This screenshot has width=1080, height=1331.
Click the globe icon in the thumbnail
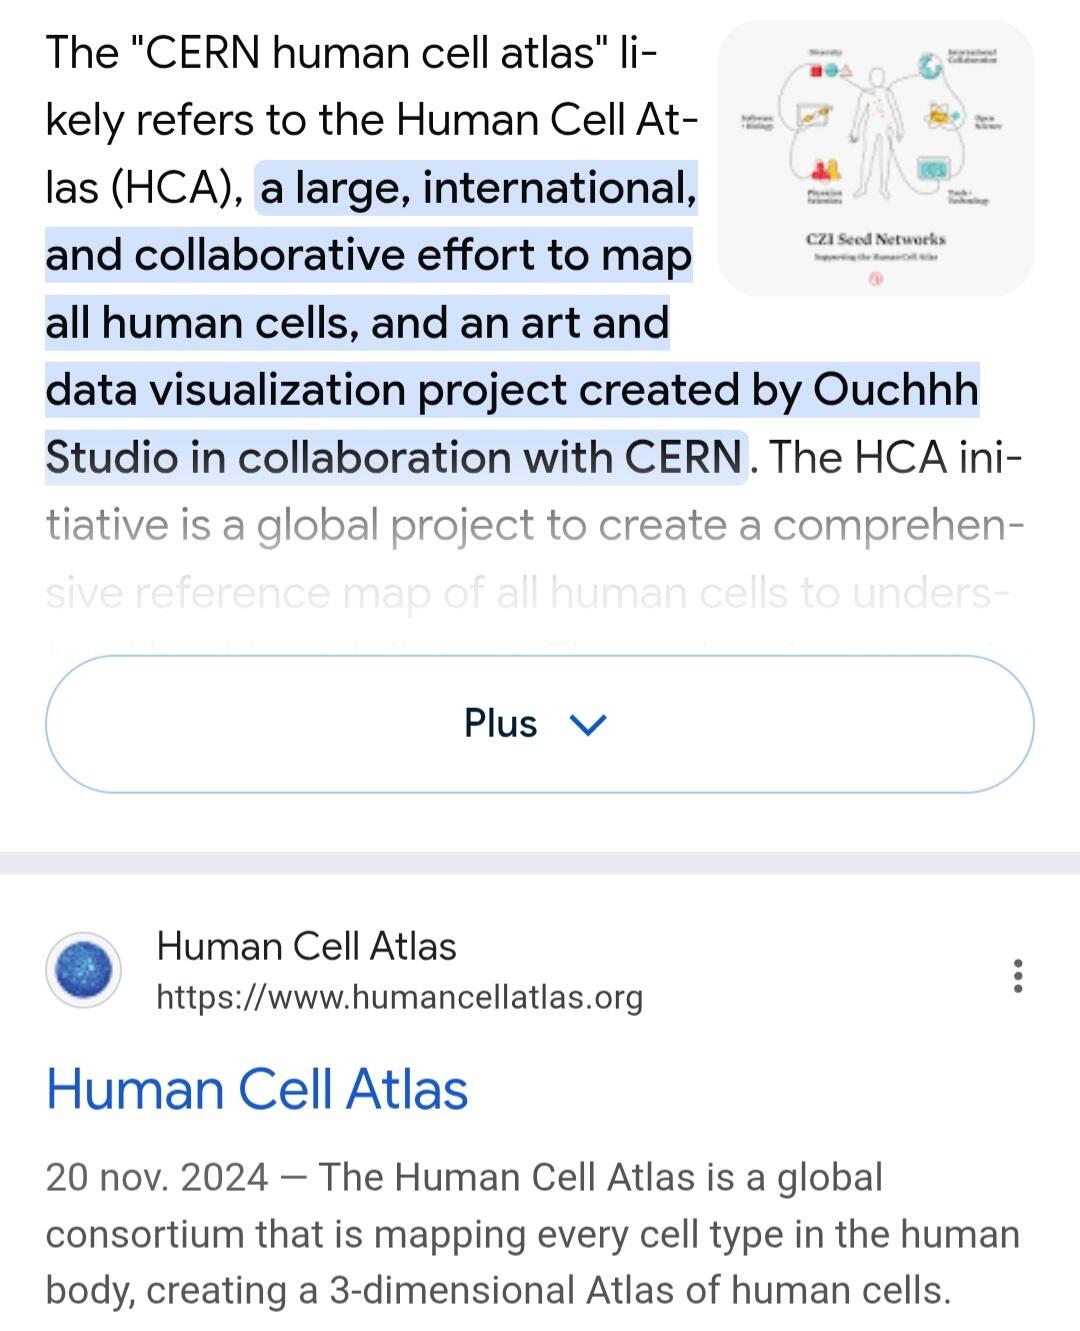(x=932, y=65)
